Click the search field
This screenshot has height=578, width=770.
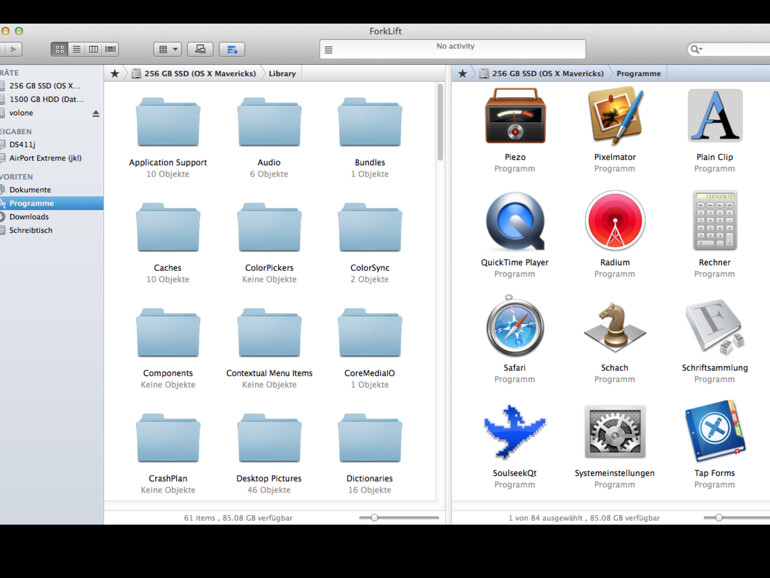(730, 49)
